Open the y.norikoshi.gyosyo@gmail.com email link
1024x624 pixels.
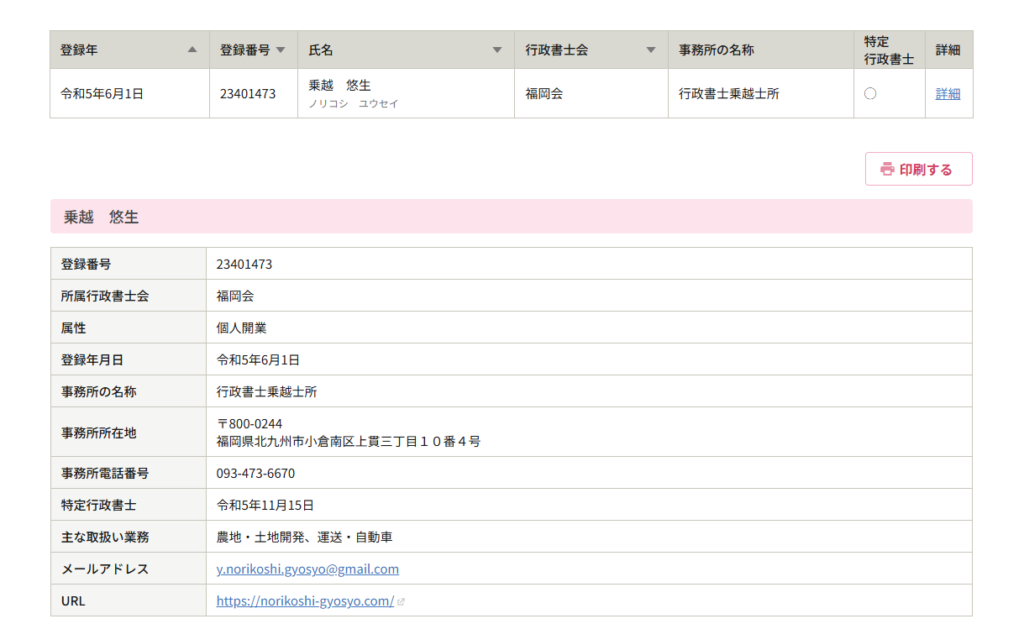[307, 569]
